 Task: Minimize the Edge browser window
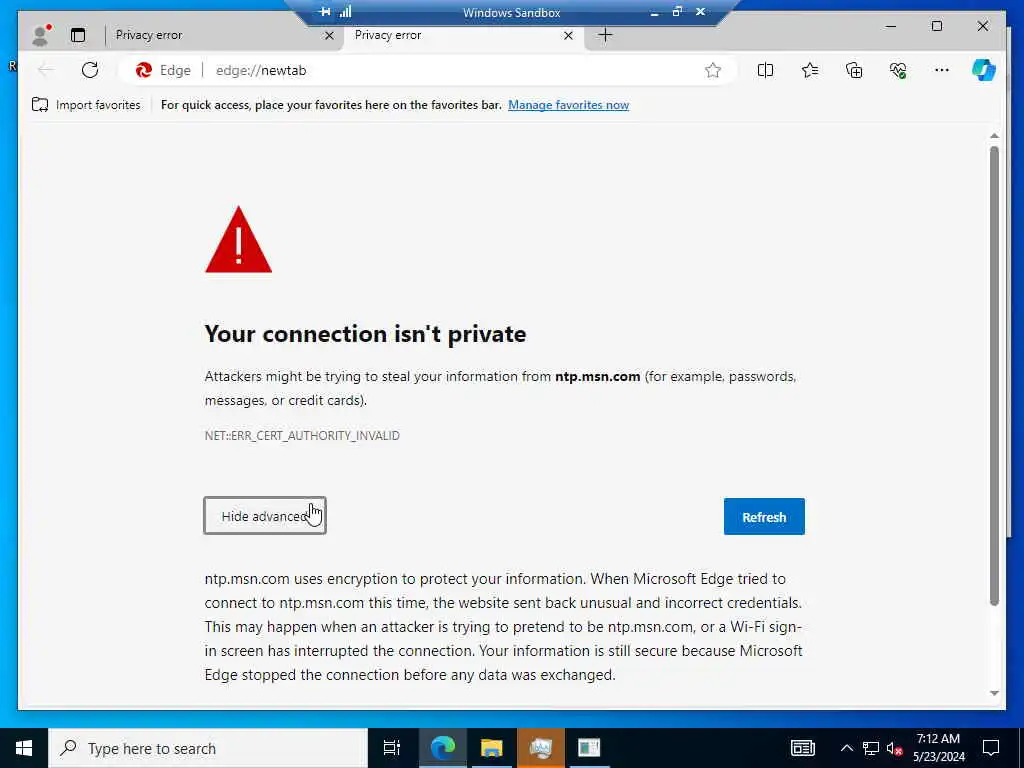tap(891, 26)
